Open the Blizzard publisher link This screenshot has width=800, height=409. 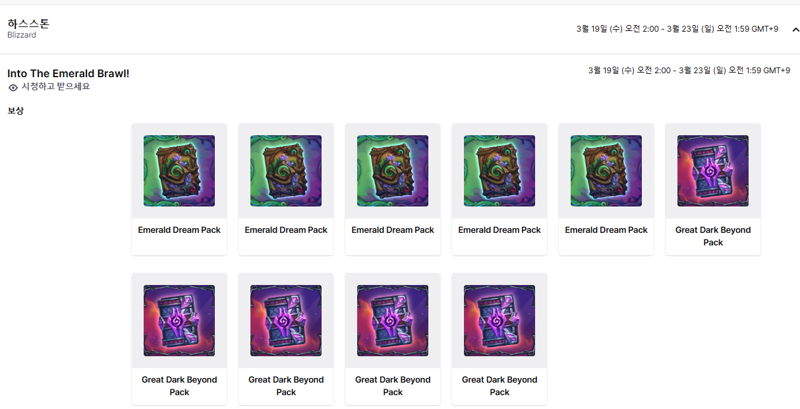point(21,35)
